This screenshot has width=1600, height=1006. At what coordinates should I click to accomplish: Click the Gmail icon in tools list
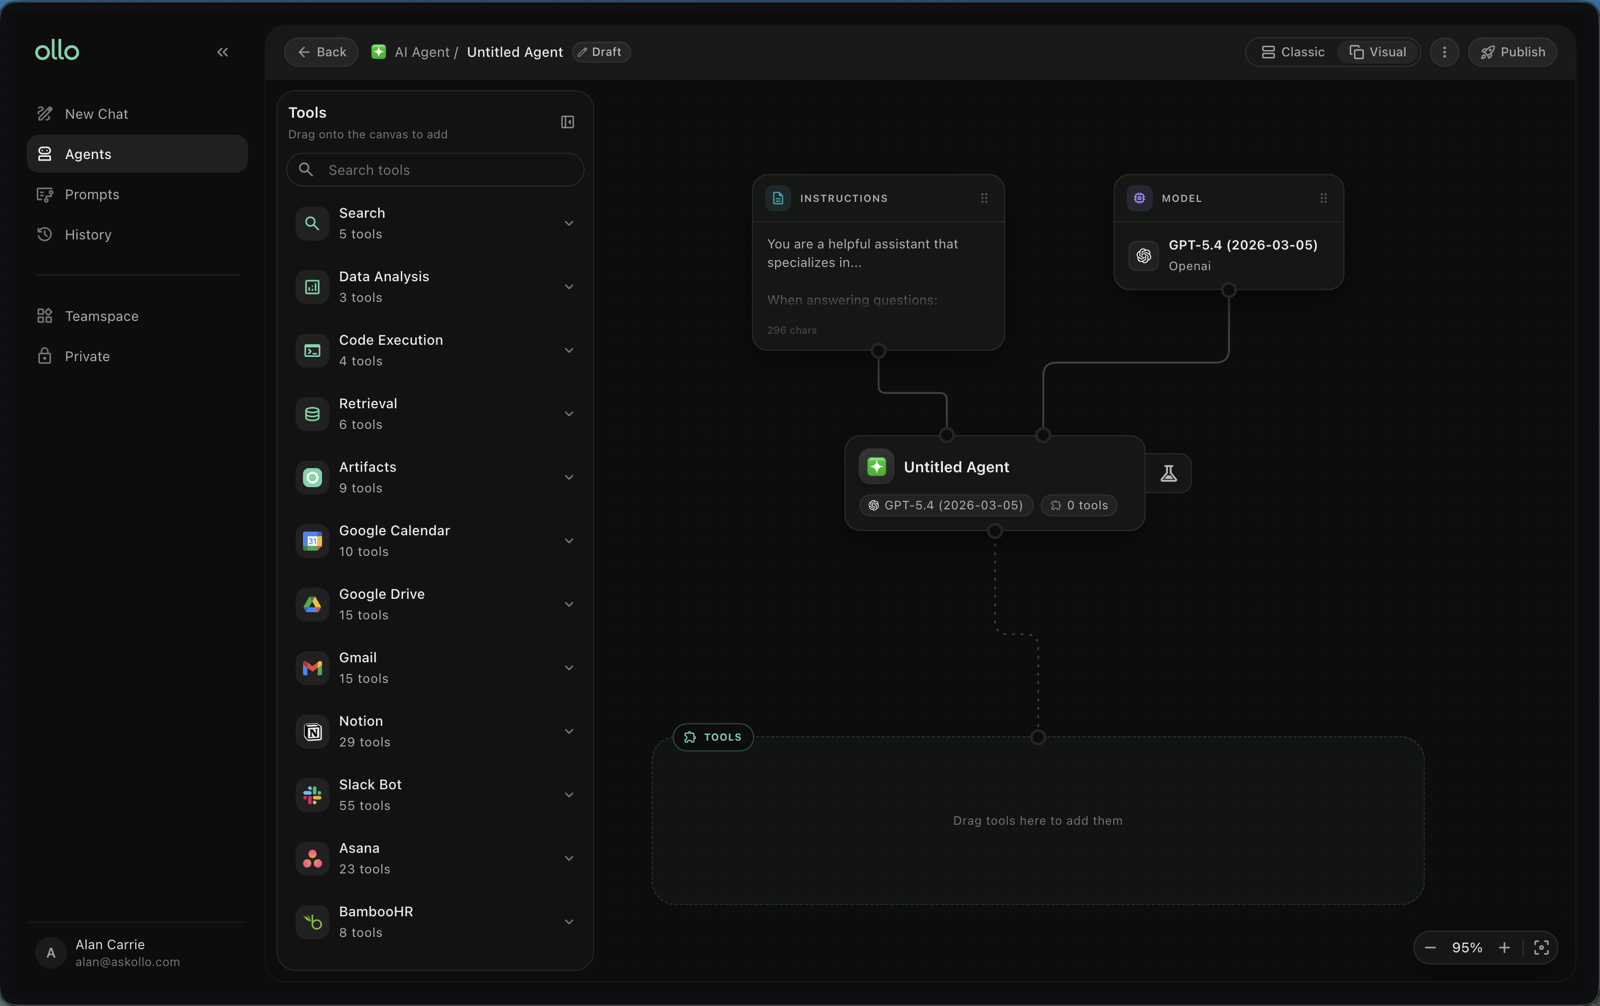(312, 668)
